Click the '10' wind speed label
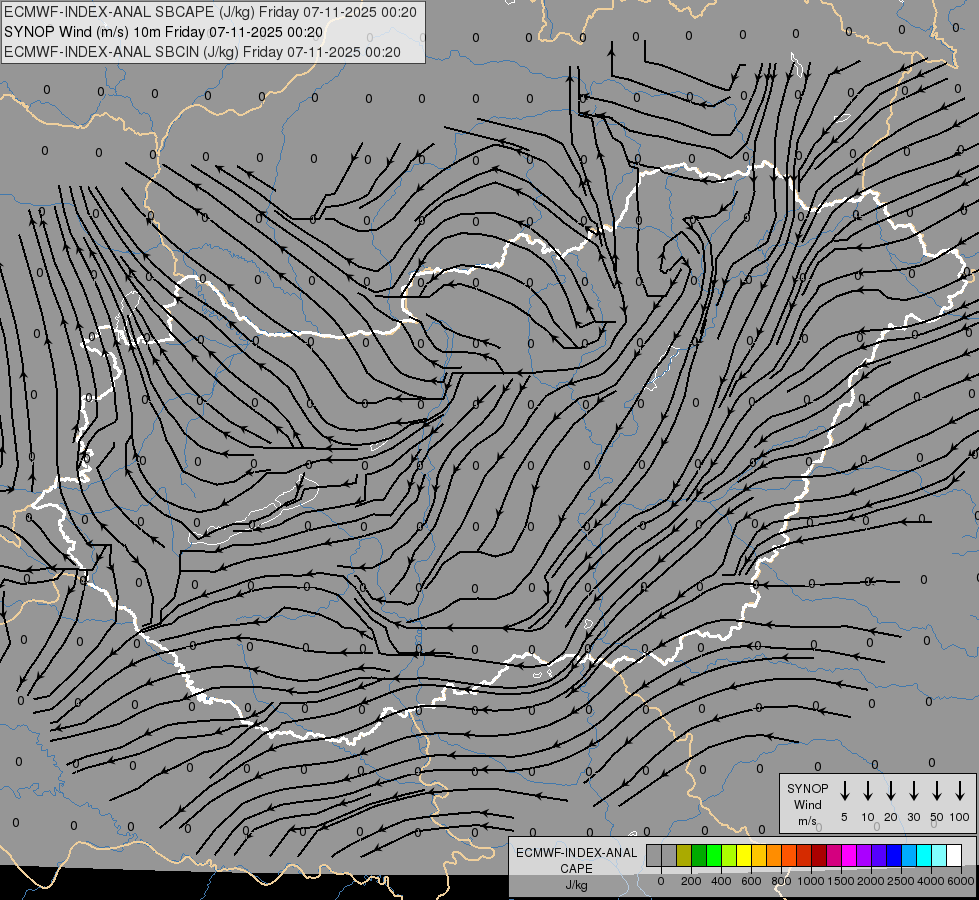 coord(868,817)
